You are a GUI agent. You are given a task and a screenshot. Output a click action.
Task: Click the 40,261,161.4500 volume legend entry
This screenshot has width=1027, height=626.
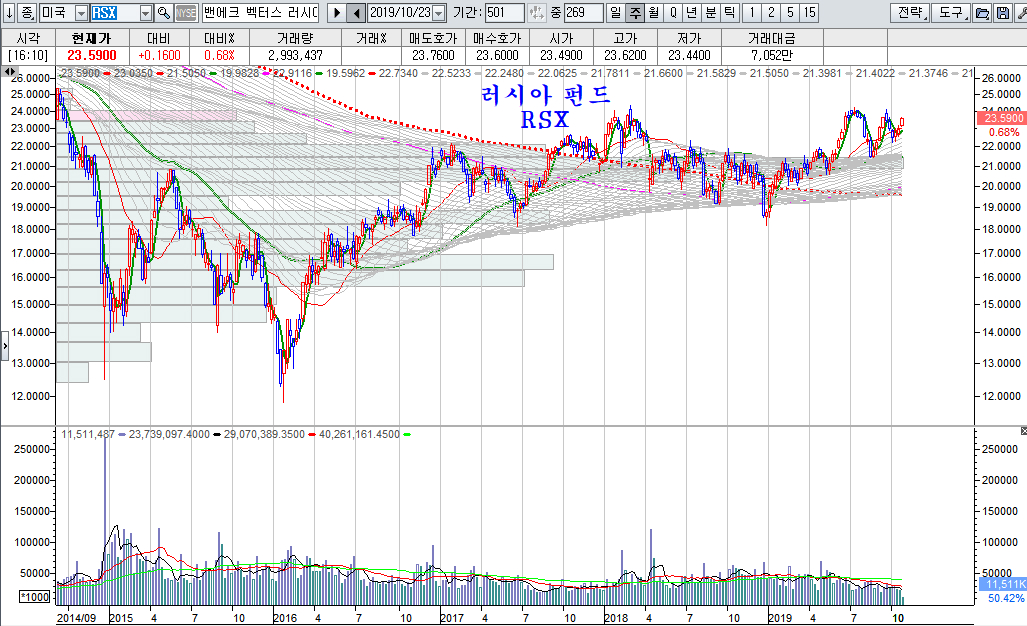point(359,434)
